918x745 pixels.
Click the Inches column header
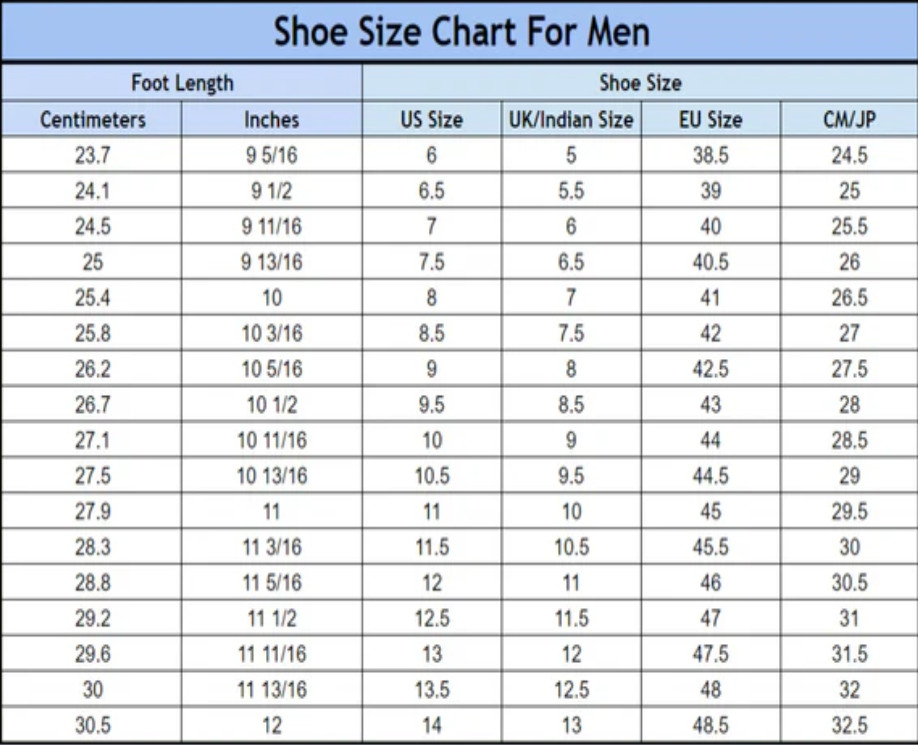point(271,120)
